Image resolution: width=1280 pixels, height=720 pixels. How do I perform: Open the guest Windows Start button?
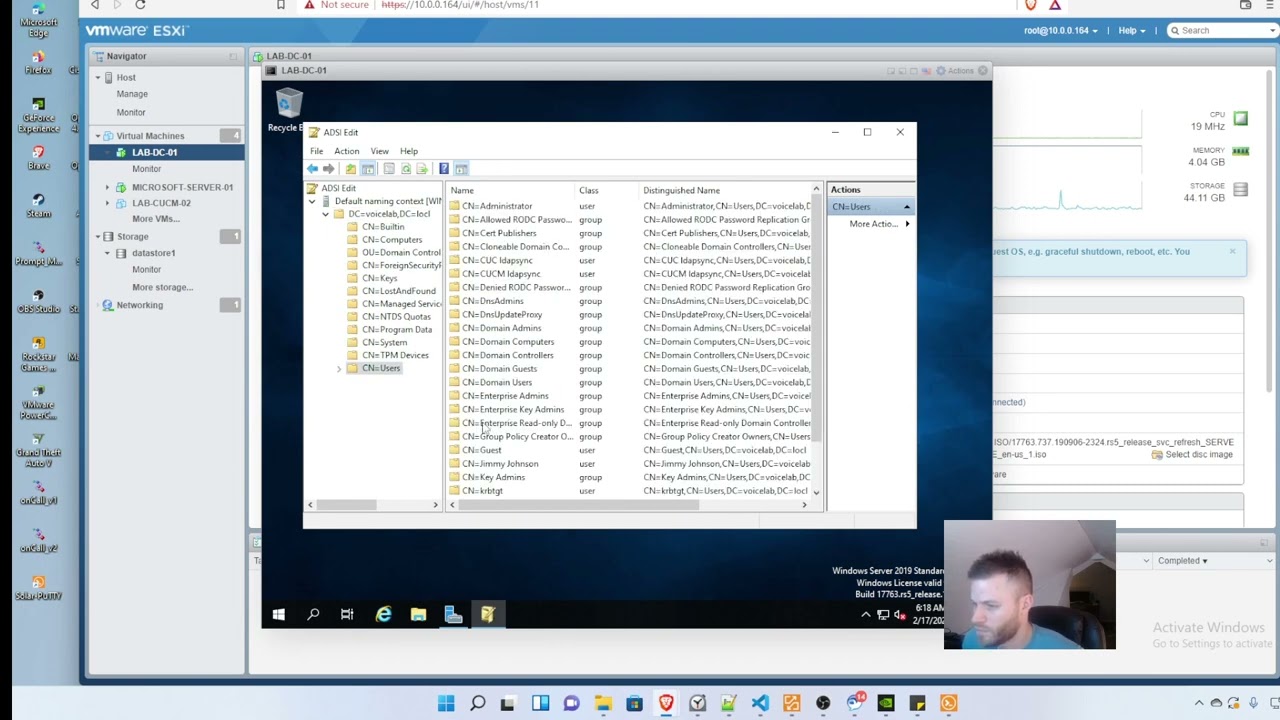click(x=279, y=614)
